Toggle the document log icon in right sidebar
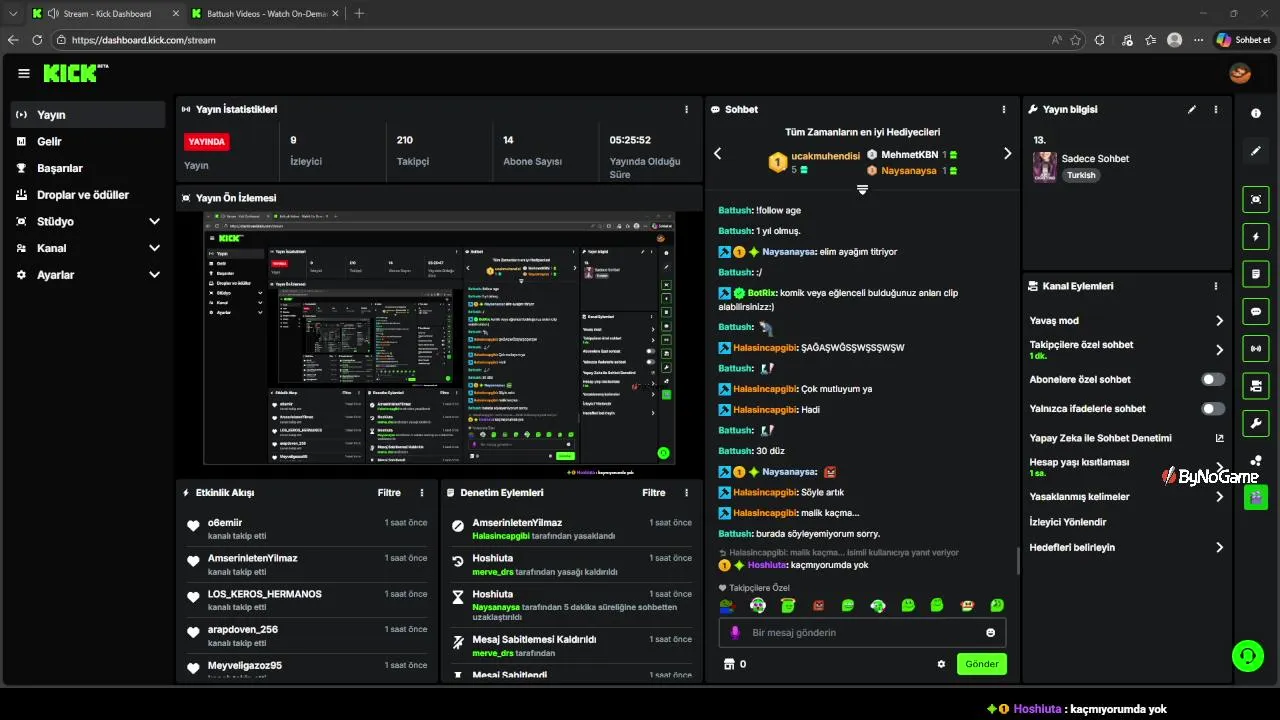Screen dimensions: 1280x720 (x=1256, y=274)
